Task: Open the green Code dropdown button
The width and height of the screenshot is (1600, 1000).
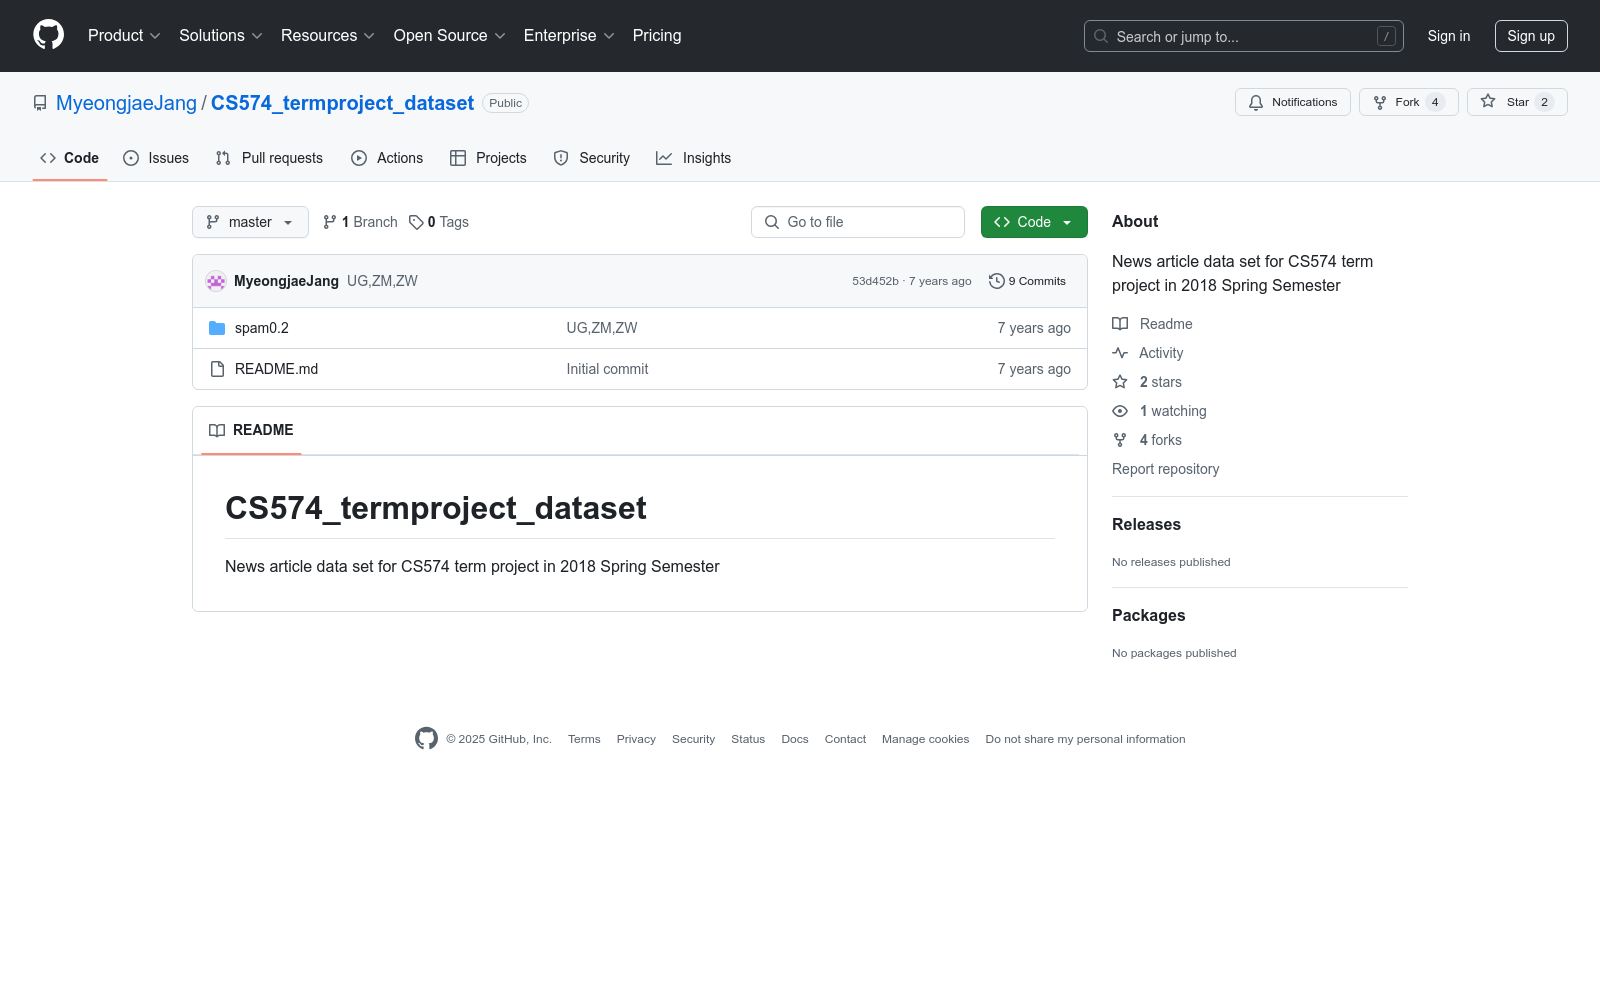Action: click(x=1034, y=222)
